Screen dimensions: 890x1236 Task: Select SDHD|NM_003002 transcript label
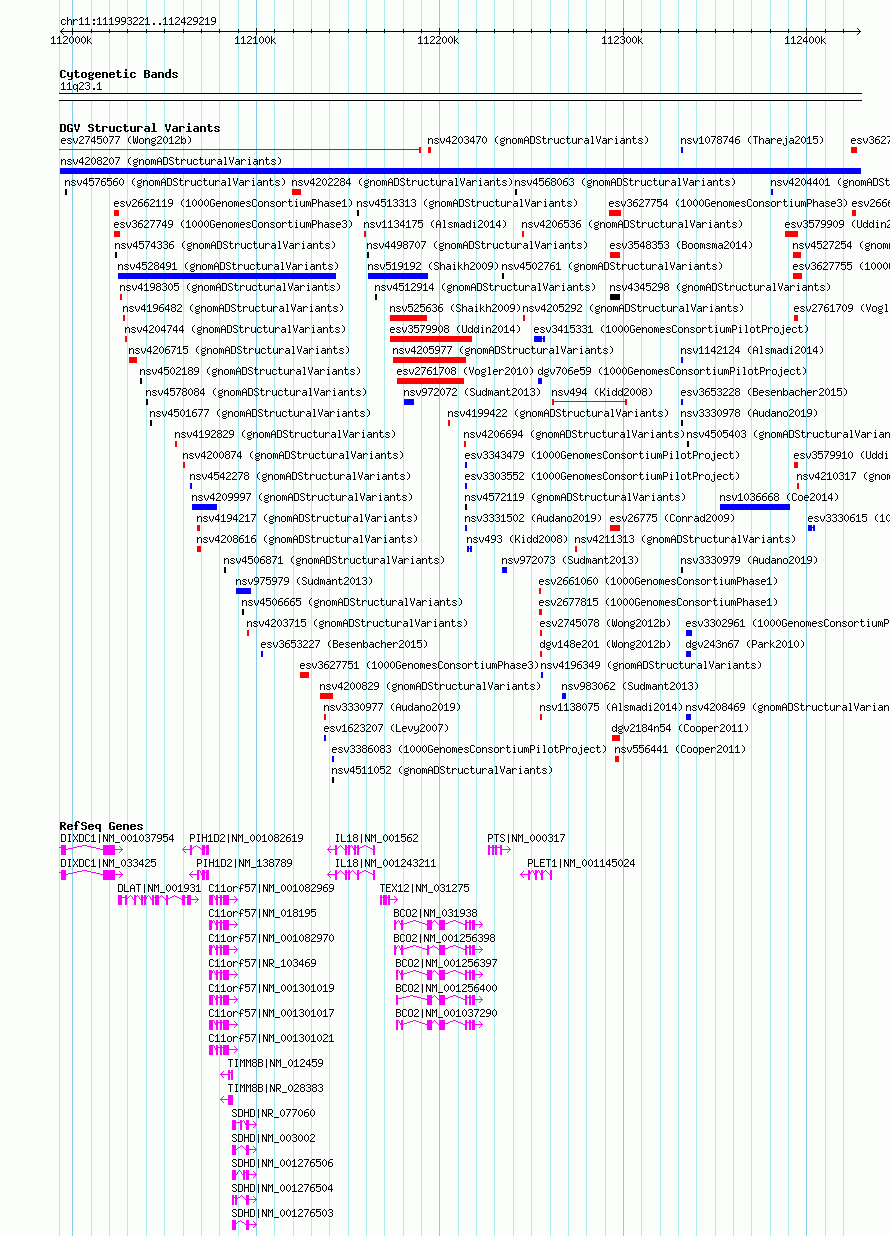click(274, 1138)
